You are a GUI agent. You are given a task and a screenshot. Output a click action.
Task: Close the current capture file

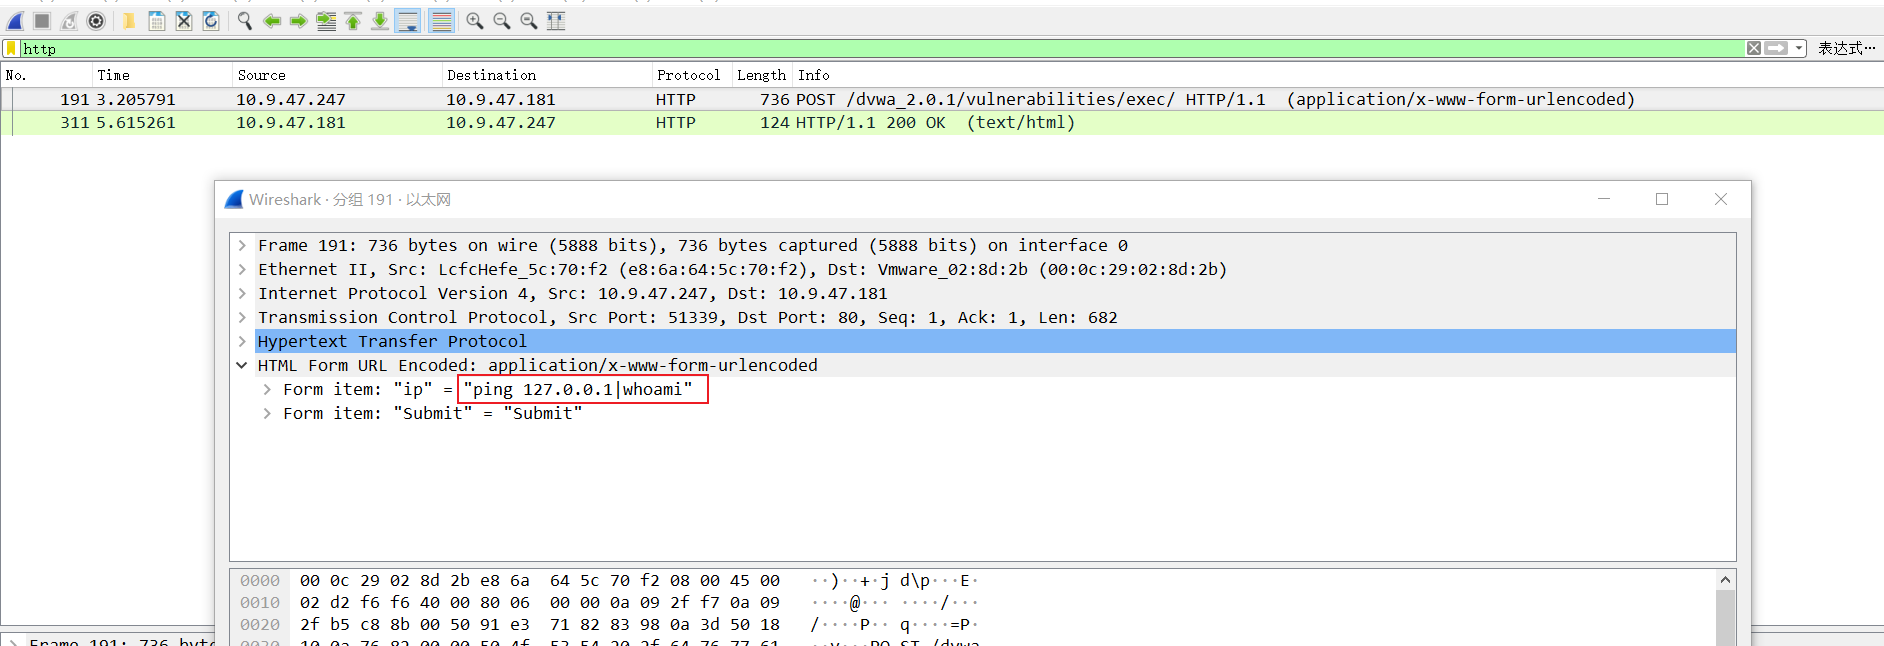(184, 21)
